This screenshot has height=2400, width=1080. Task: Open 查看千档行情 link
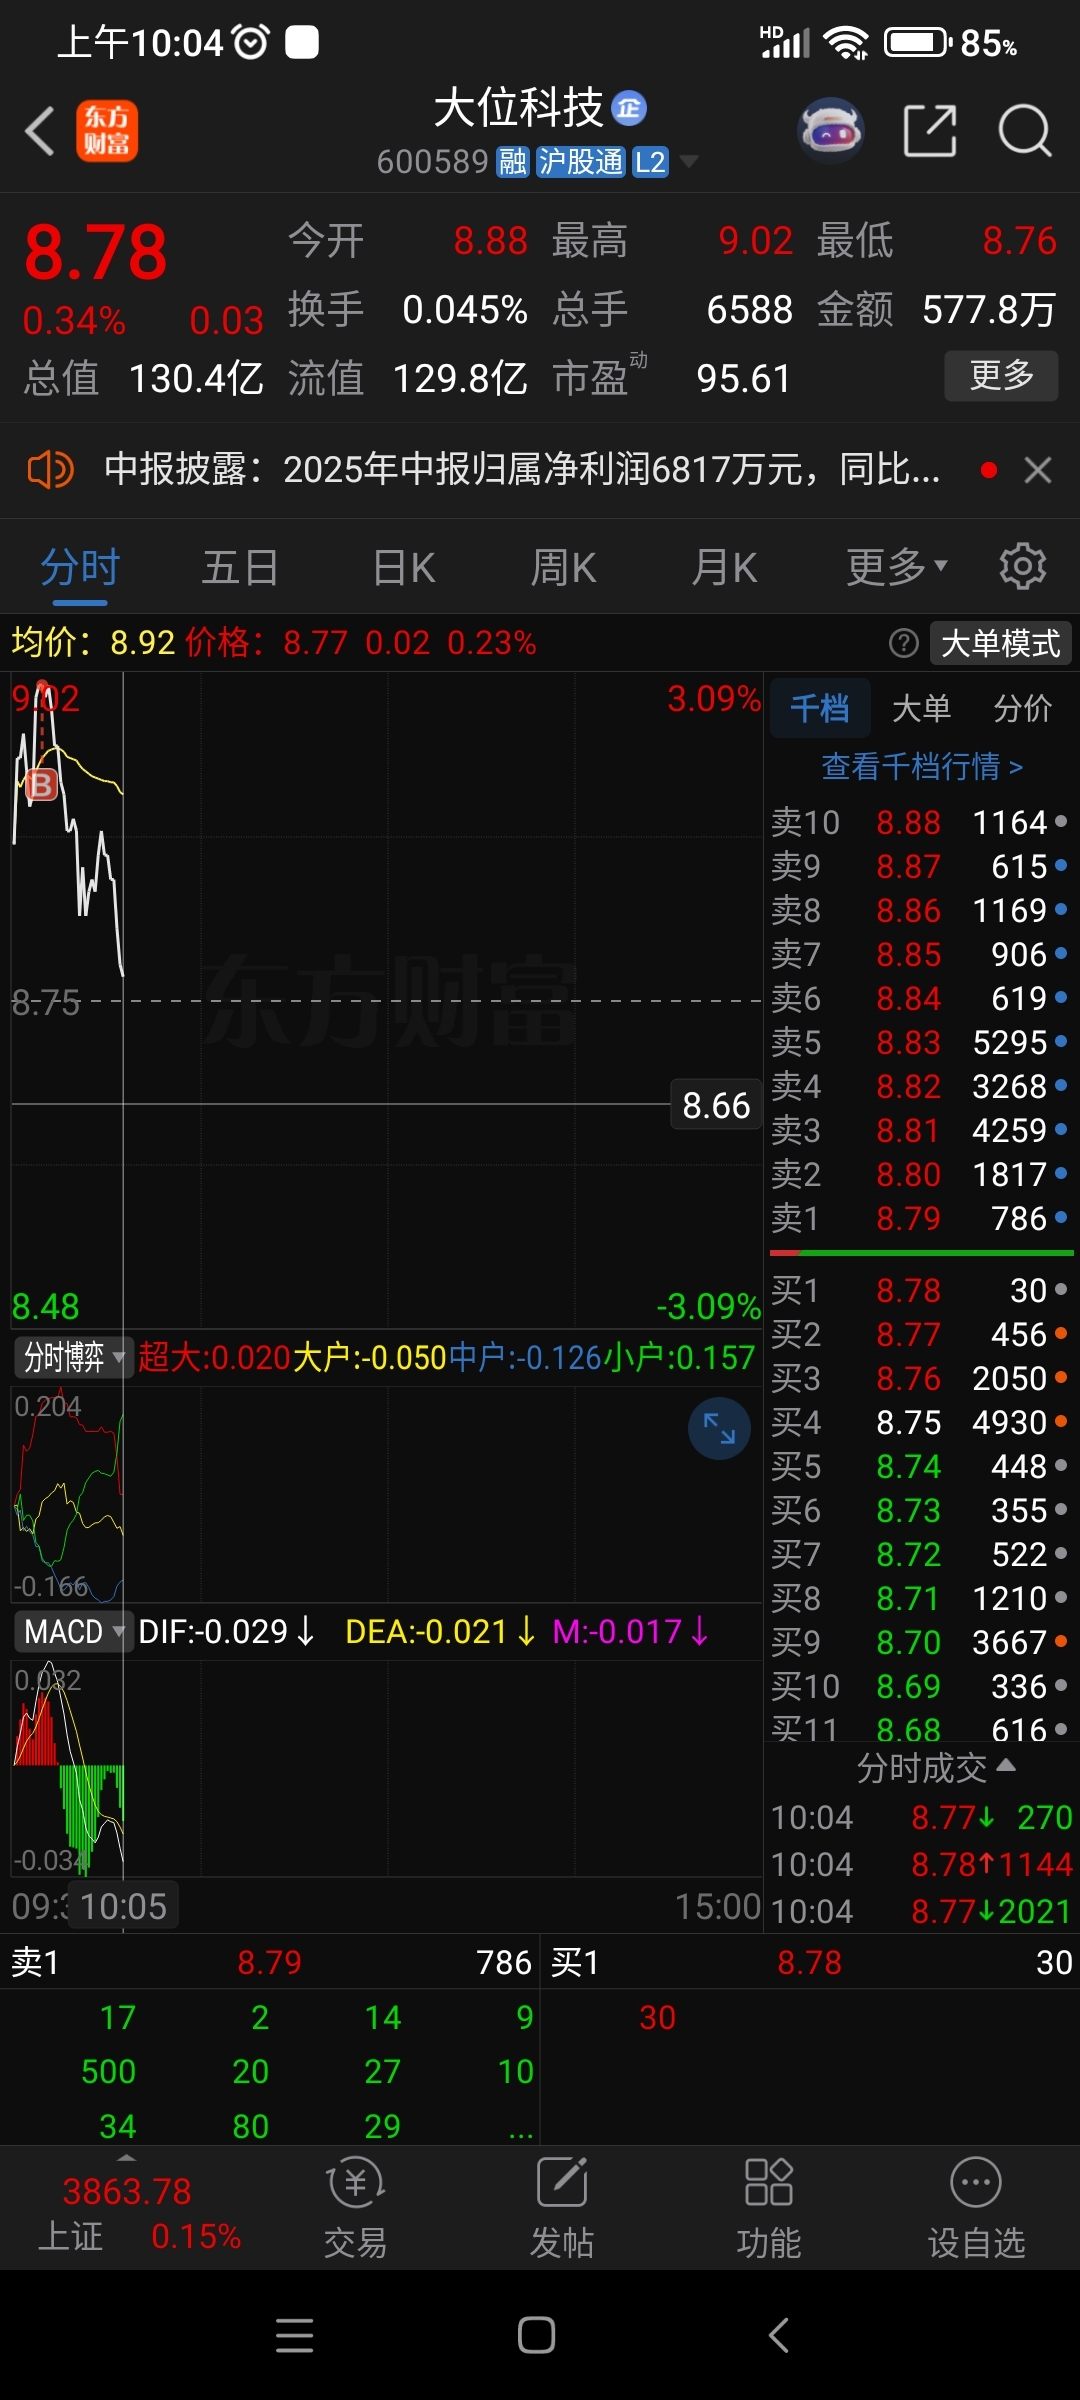point(922,767)
